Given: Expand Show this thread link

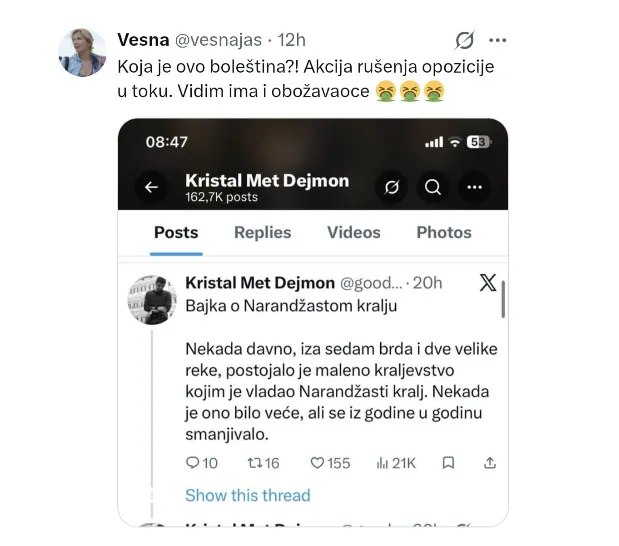Looking at the screenshot, I should (x=248, y=495).
